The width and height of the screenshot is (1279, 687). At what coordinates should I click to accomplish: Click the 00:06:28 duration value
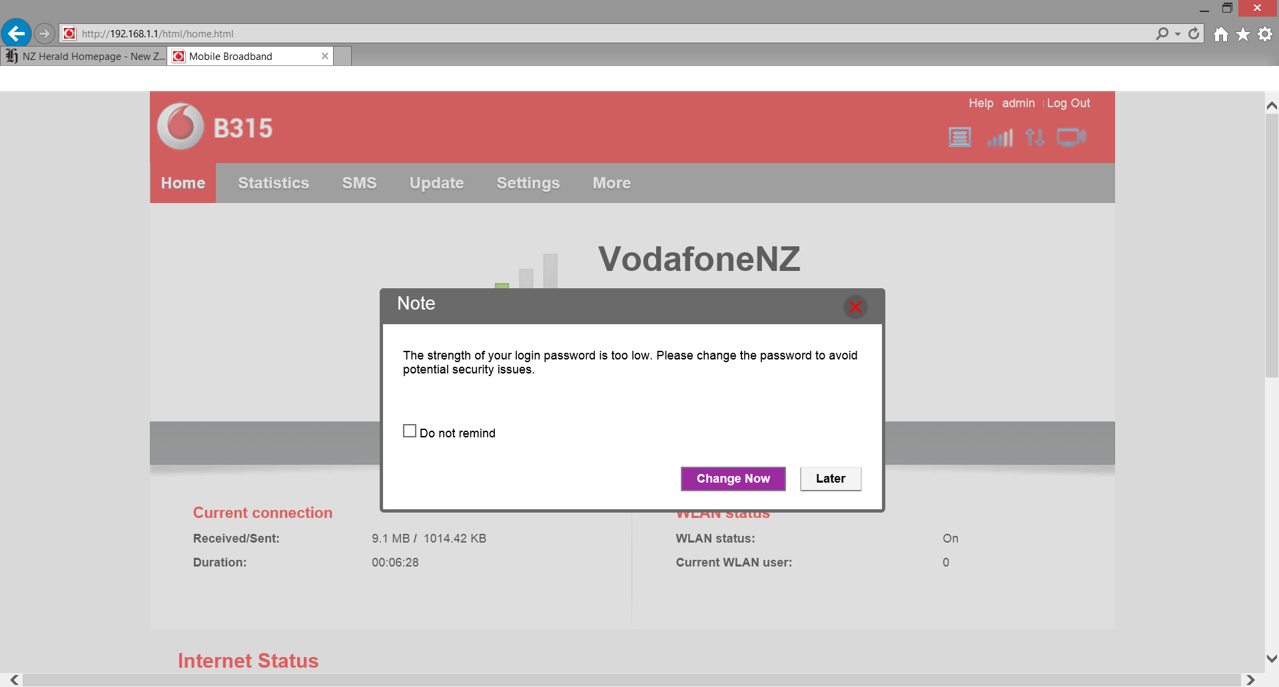395,562
